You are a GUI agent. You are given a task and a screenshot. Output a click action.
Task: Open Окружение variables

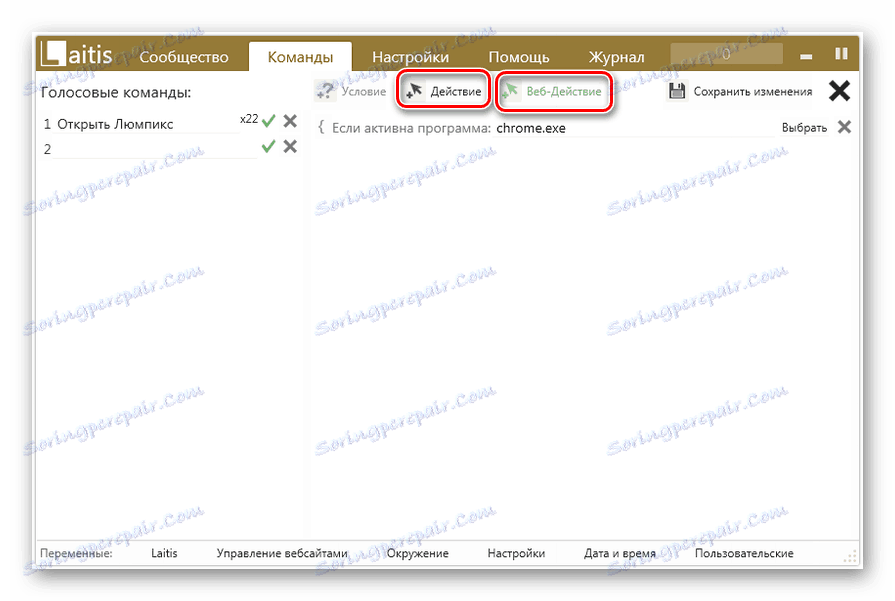pos(417,553)
